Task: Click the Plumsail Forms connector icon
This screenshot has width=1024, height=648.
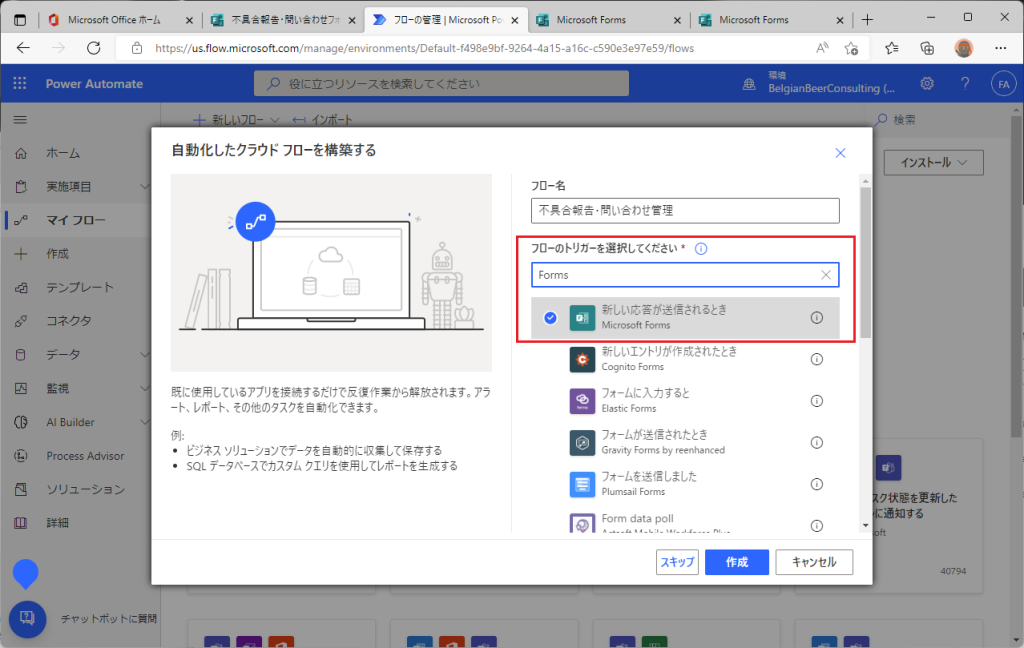Action: pos(582,485)
